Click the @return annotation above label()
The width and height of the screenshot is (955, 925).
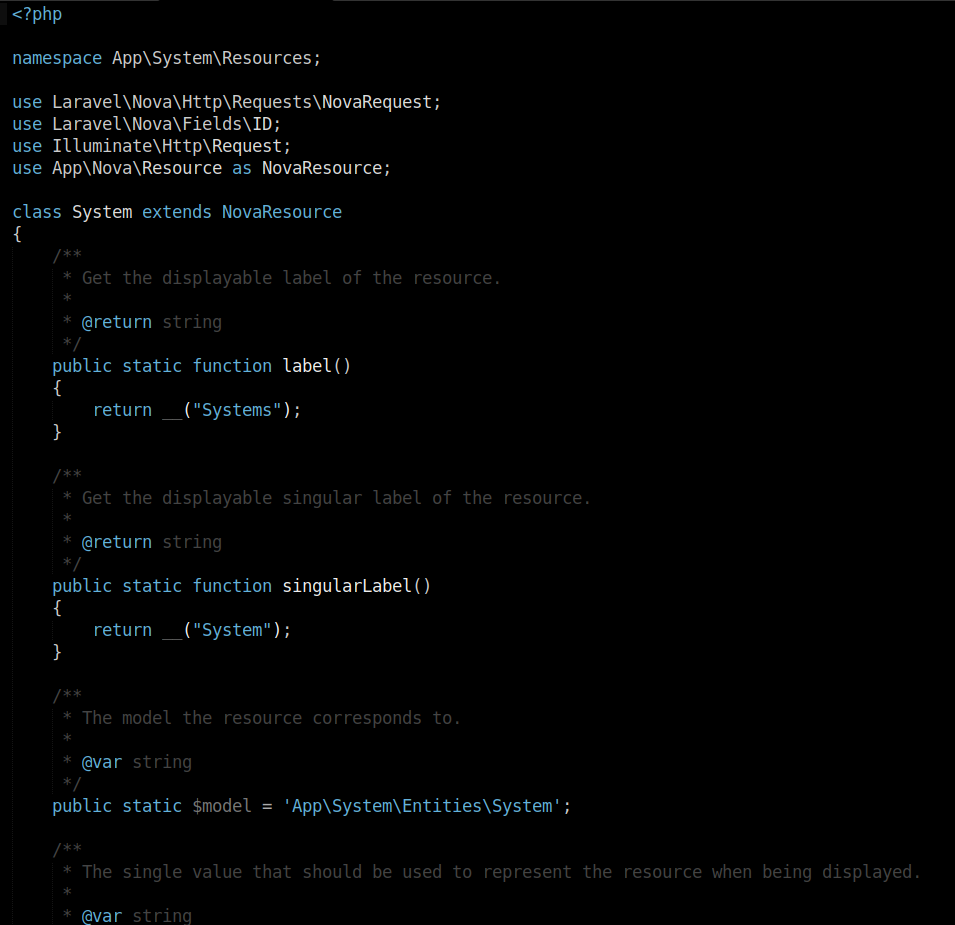tap(117, 321)
